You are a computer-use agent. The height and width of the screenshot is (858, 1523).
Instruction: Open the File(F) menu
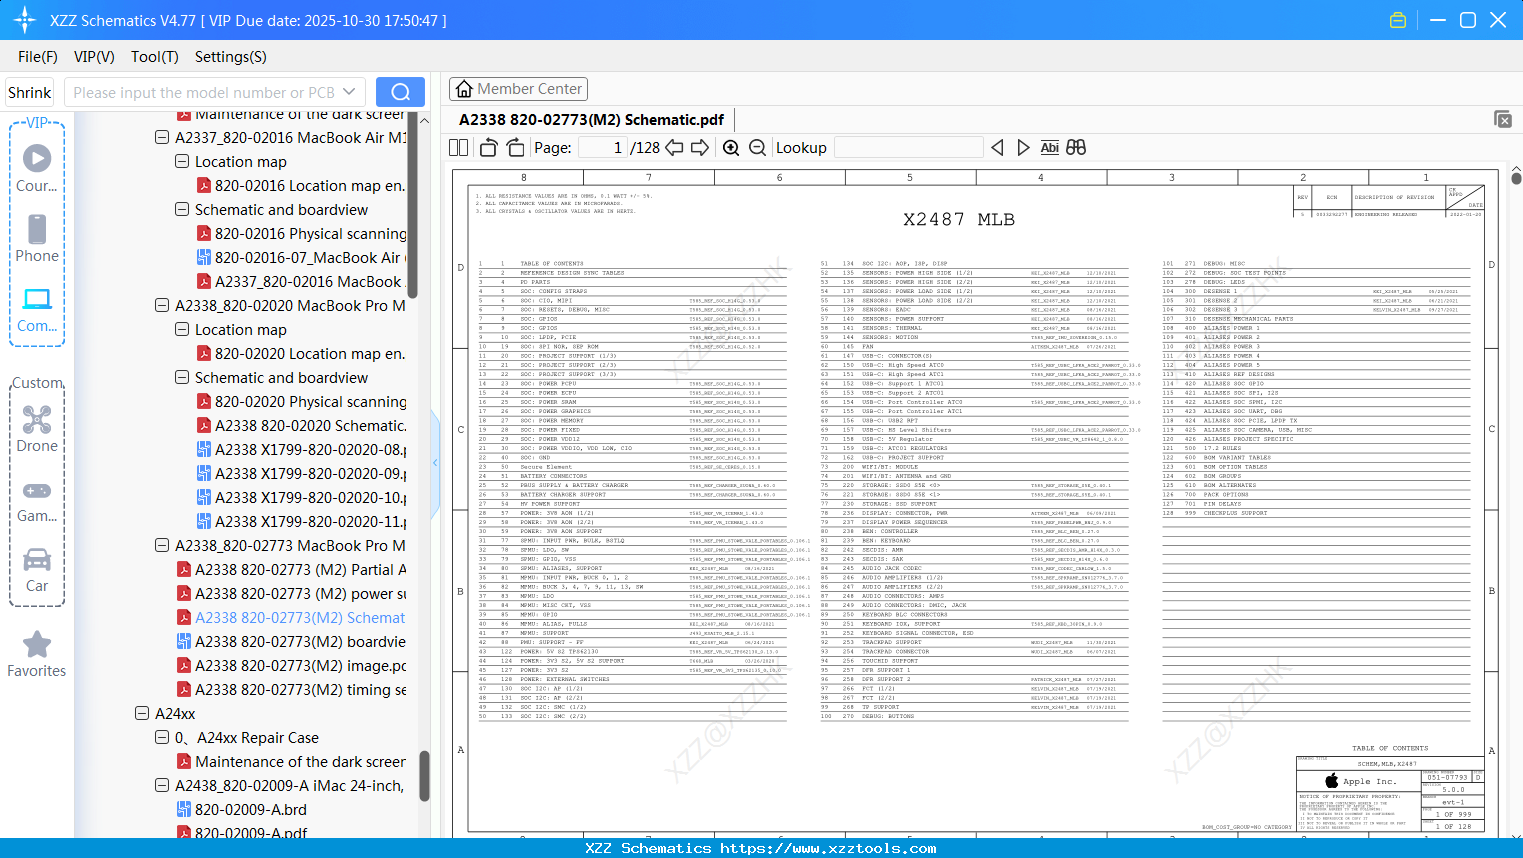(x=38, y=57)
